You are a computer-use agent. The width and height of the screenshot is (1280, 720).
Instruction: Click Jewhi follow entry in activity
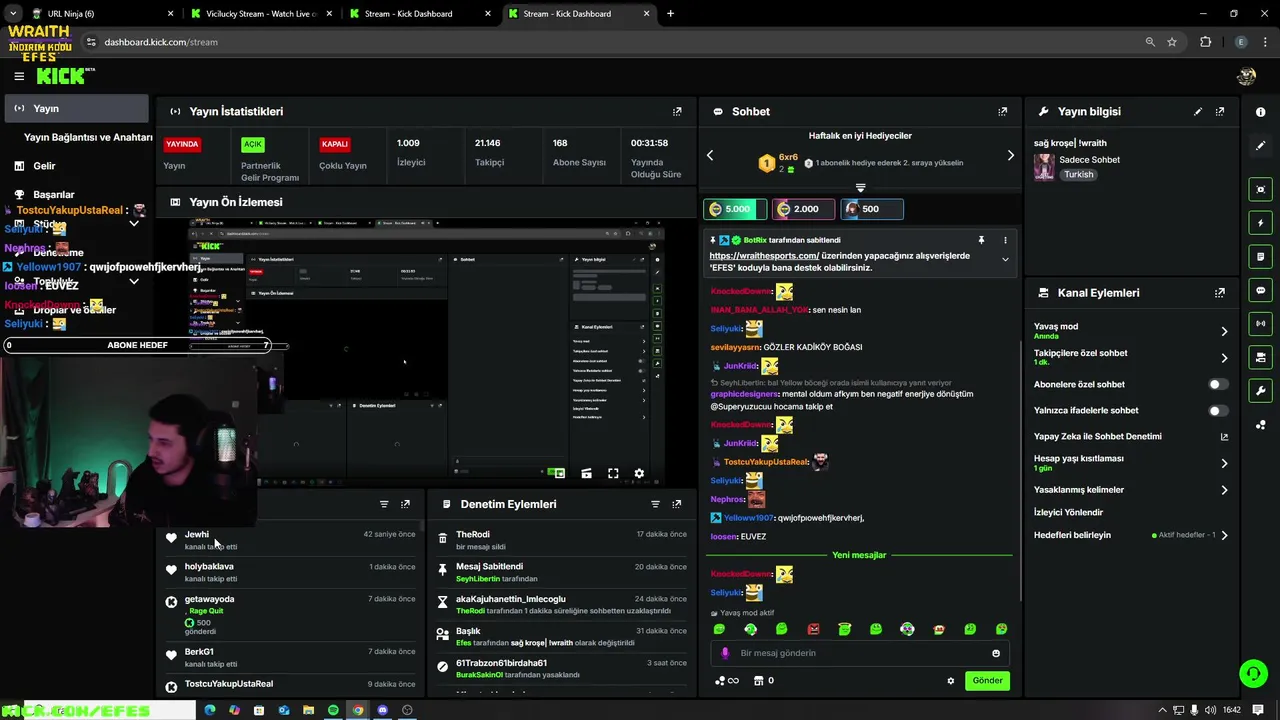click(292, 540)
